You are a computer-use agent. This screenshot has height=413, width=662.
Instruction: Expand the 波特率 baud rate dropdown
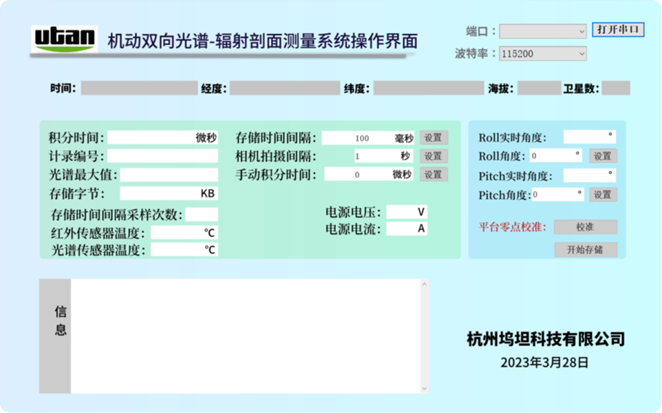point(543,53)
